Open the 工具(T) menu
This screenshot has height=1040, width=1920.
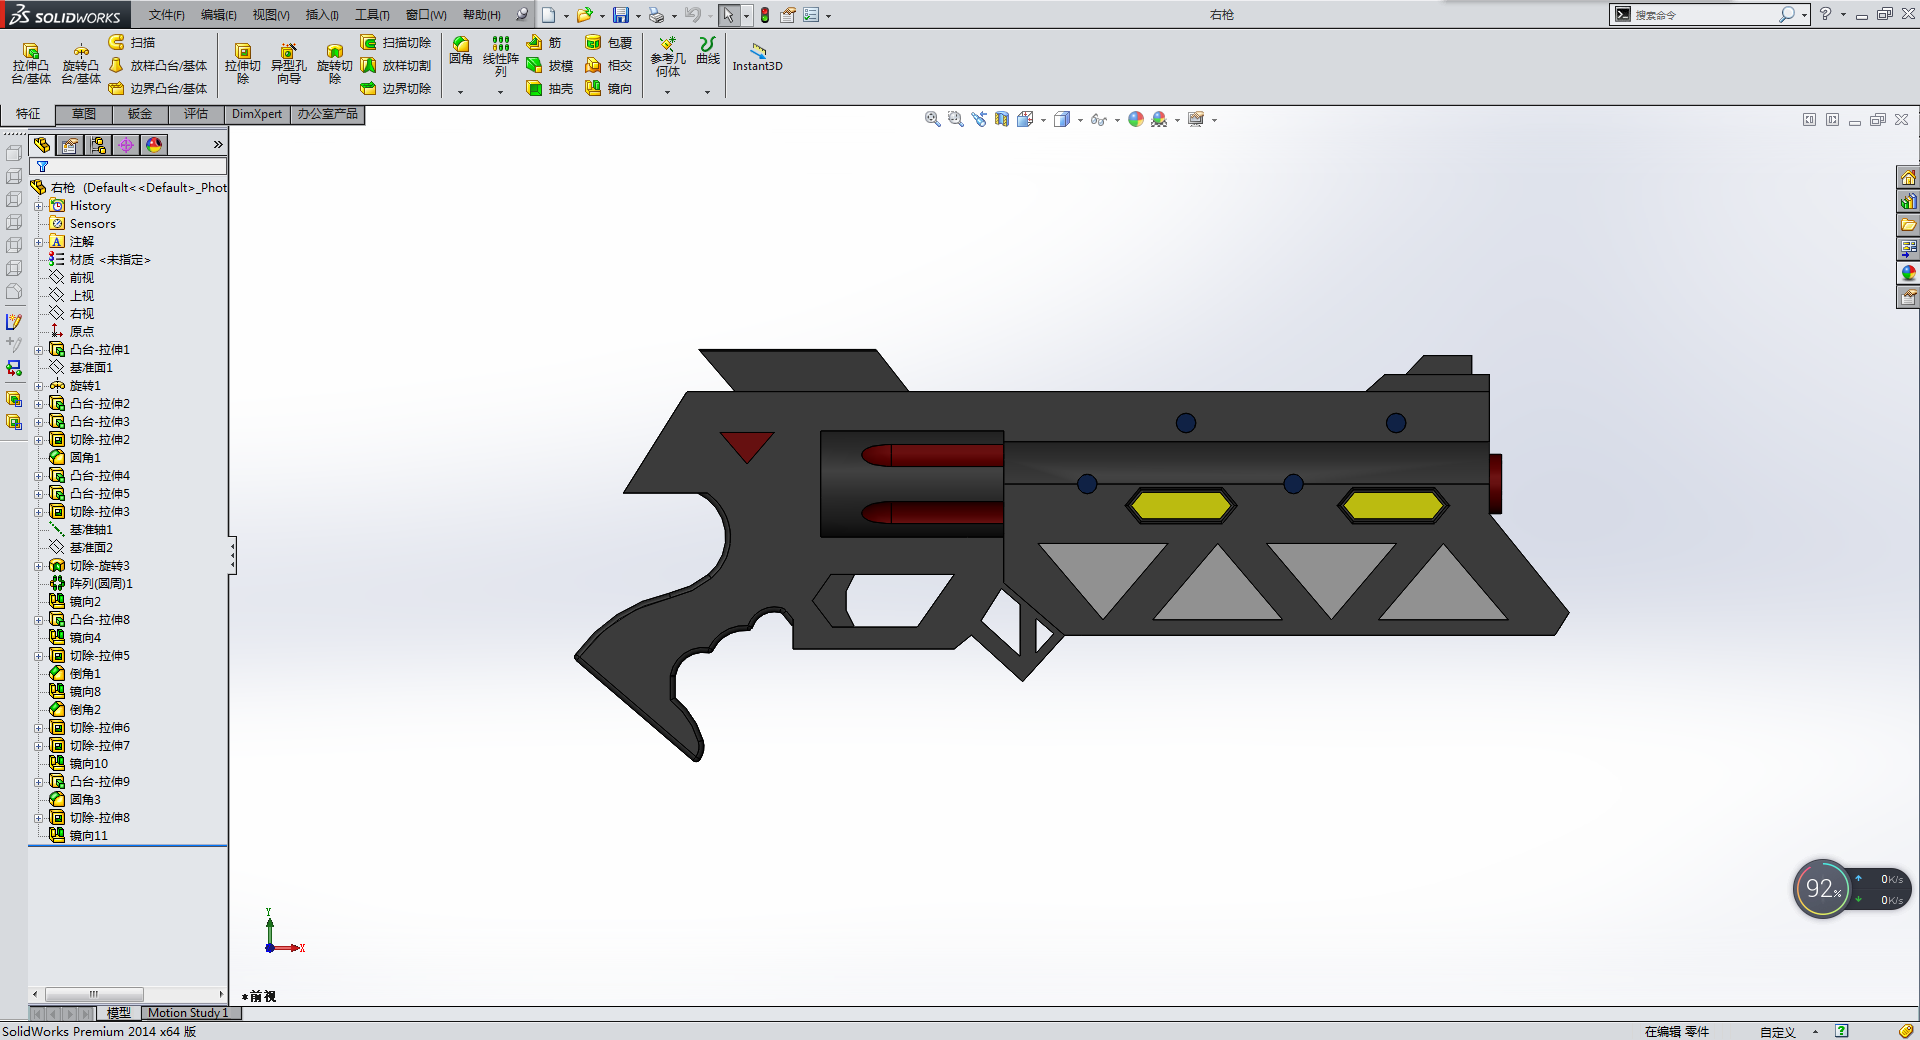pyautogui.click(x=372, y=15)
